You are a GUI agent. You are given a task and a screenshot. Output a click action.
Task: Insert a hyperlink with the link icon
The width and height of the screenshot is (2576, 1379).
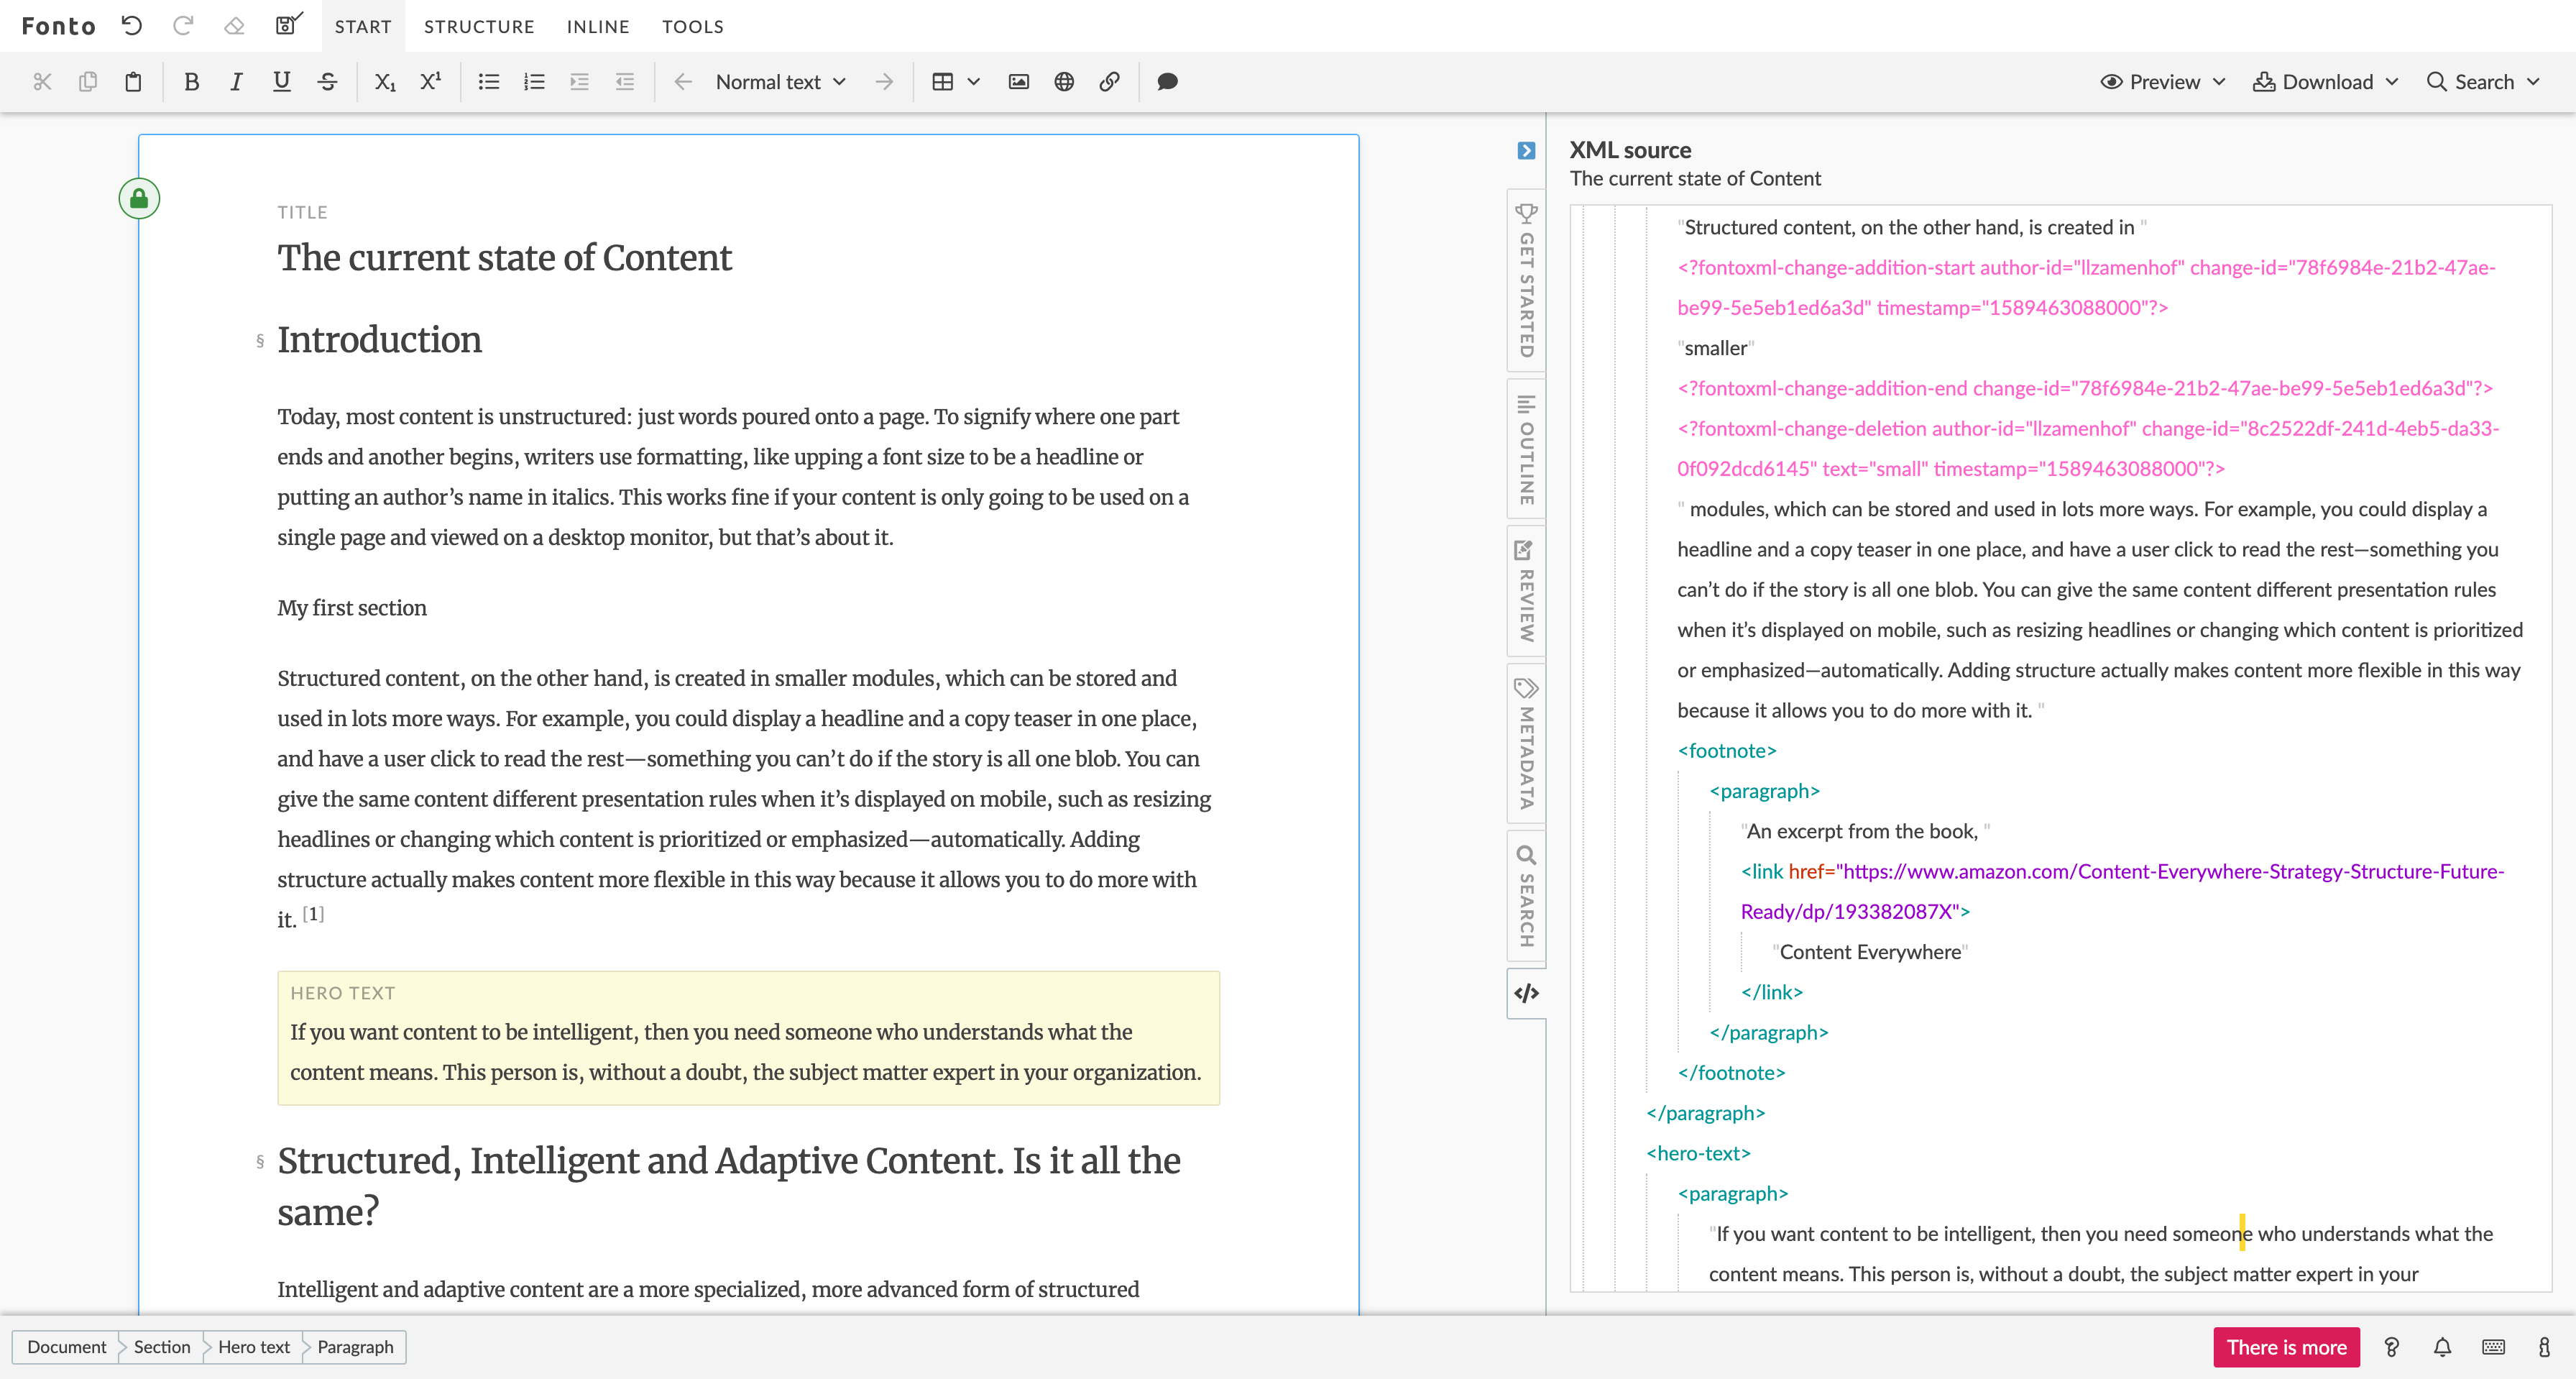click(x=1109, y=82)
